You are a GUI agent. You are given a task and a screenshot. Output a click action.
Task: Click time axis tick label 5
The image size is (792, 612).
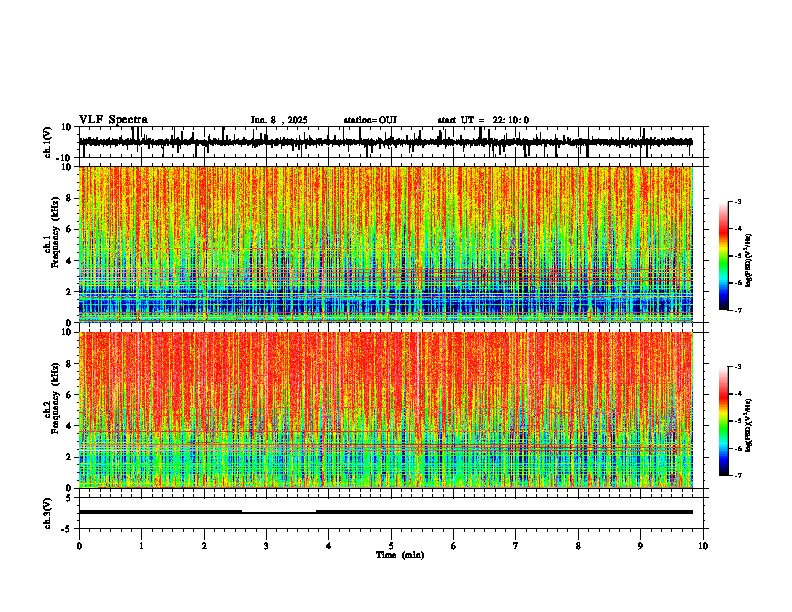pyautogui.click(x=391, y=545)
